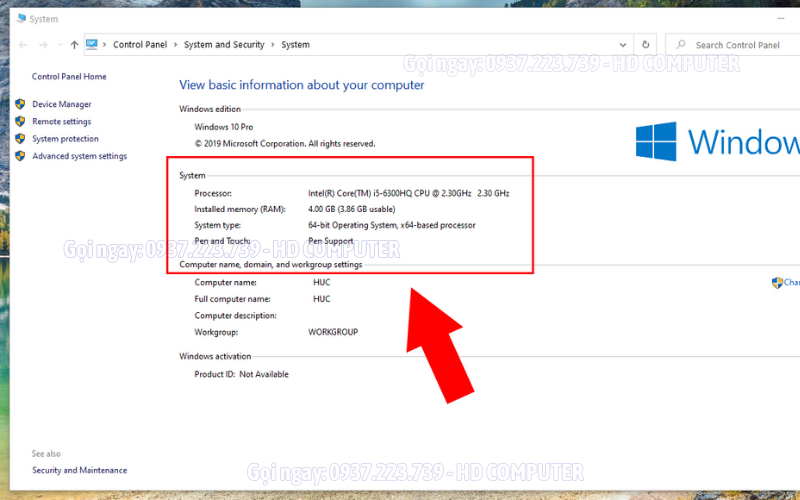Open Device Manager link
The height and width of the screenshot is (500, 800).
pyautogui.click(x=62, y=104)
